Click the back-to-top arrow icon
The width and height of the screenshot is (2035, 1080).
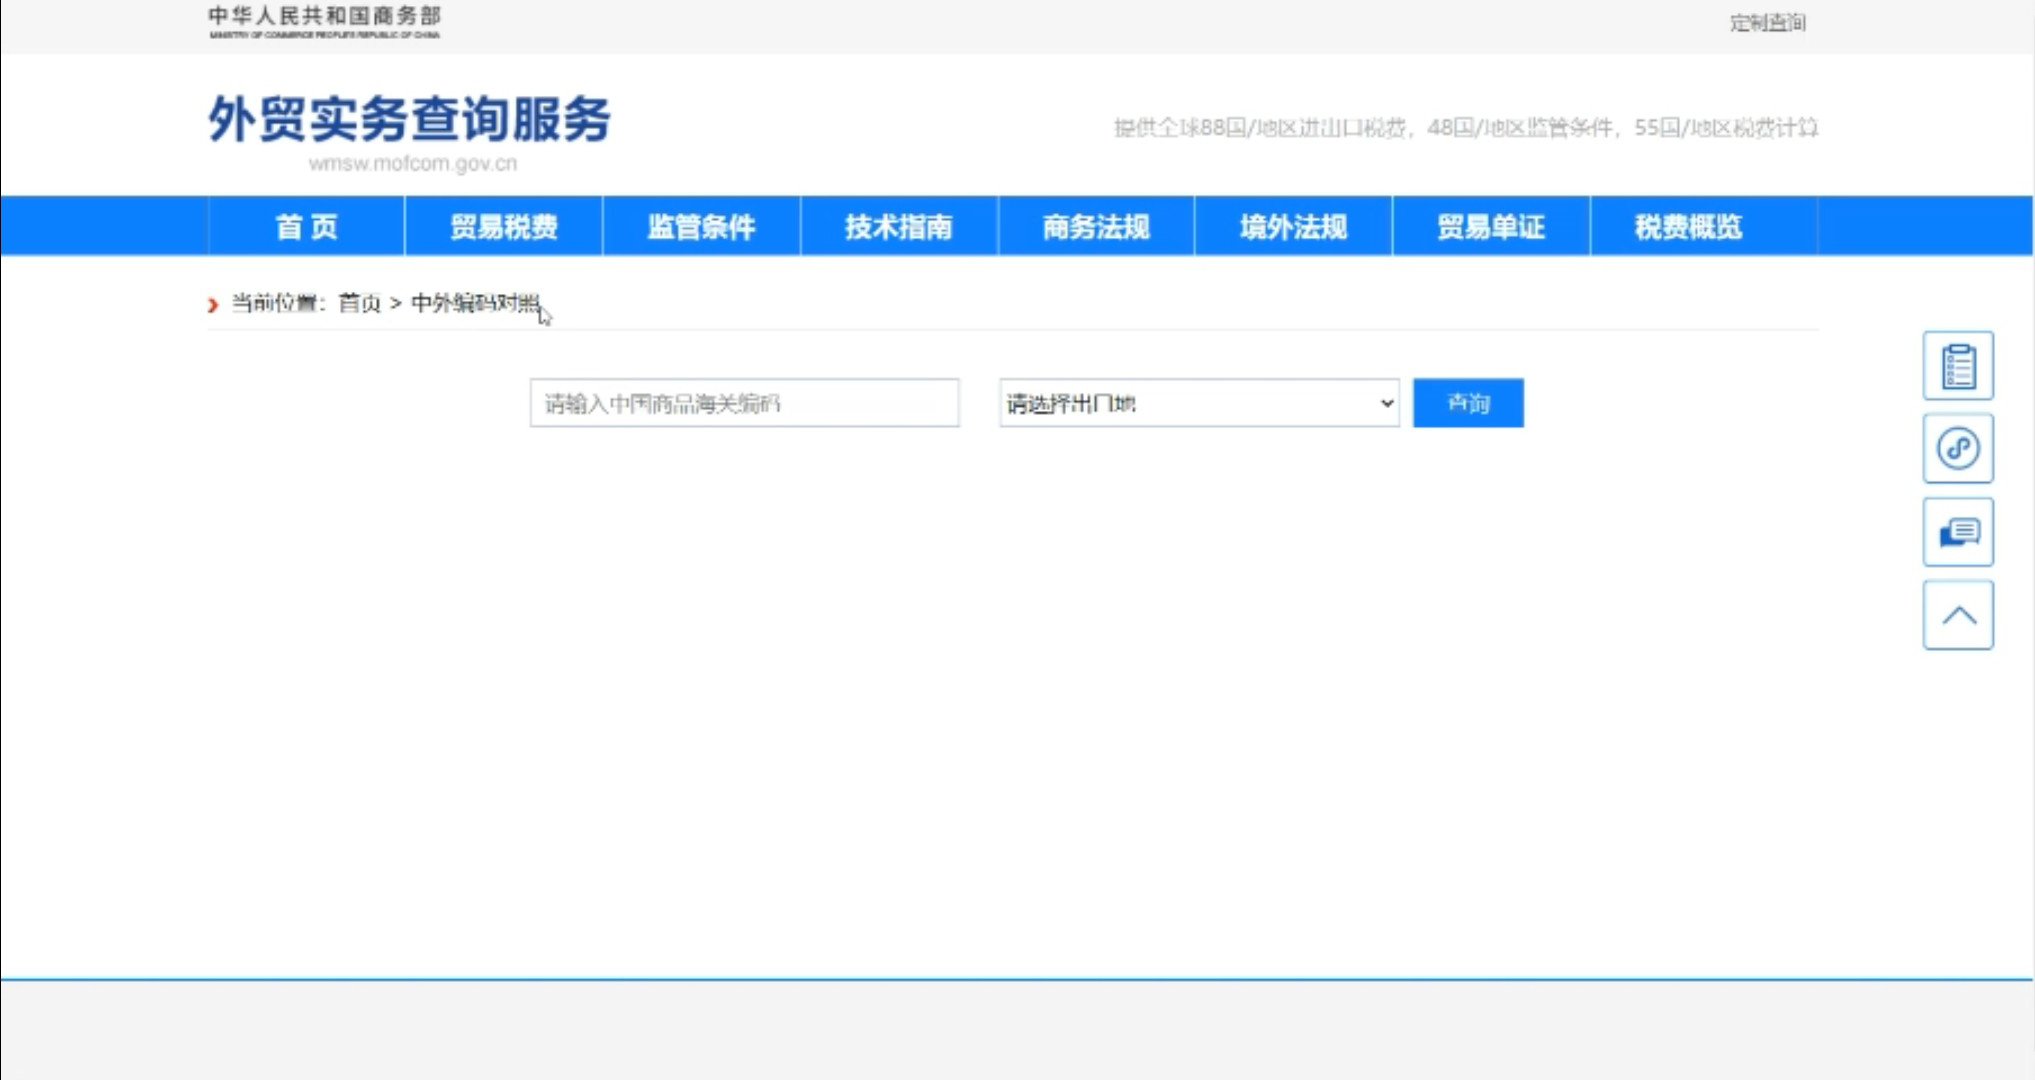click(1957, 613)
